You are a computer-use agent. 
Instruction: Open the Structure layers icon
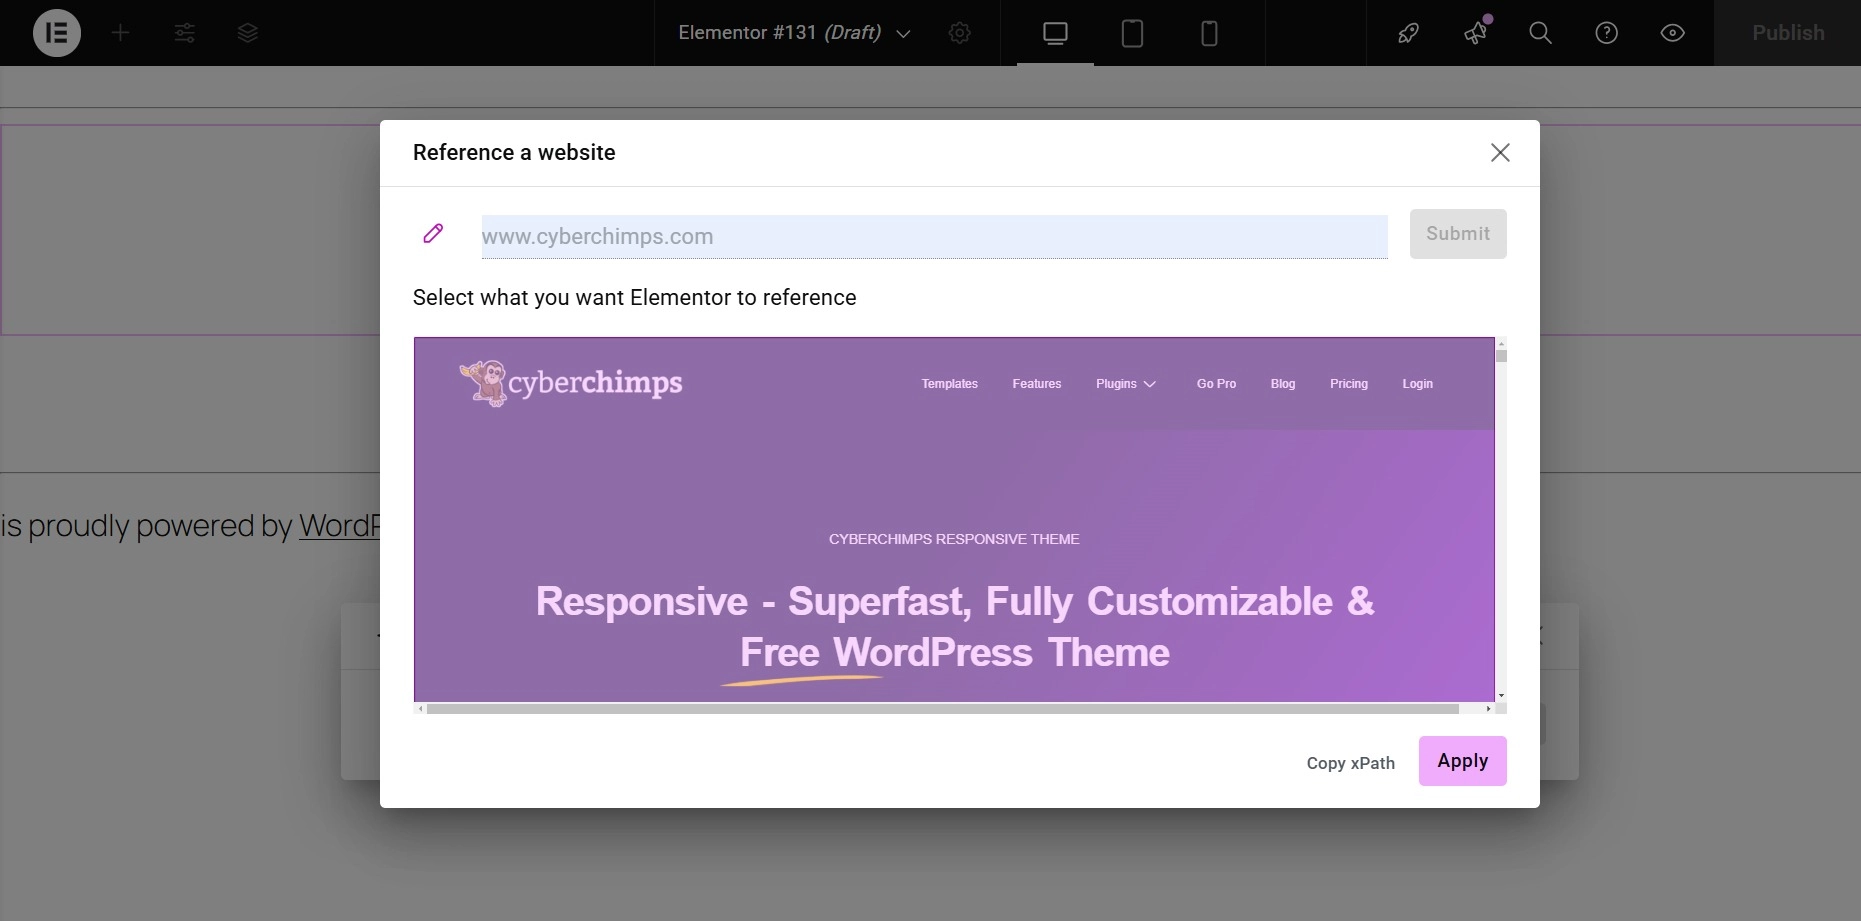click(248, 33)
